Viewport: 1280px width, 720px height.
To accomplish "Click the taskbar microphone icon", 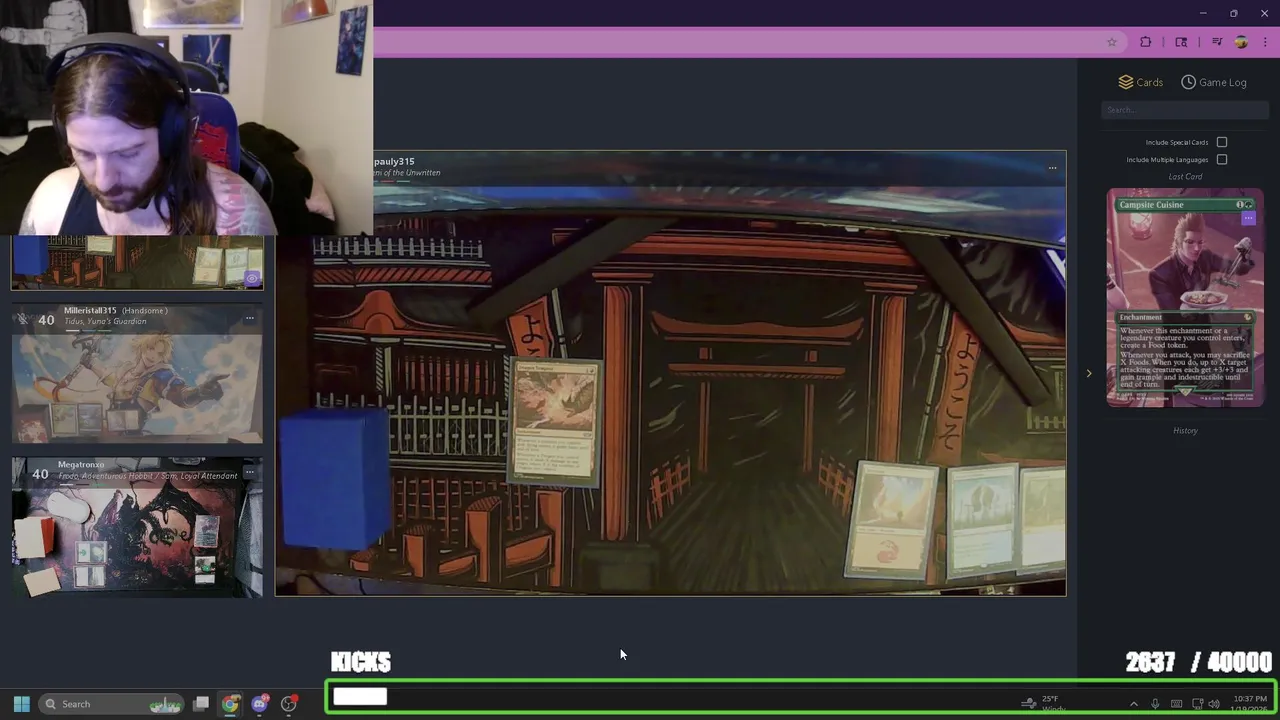I will click(1155, 704).
